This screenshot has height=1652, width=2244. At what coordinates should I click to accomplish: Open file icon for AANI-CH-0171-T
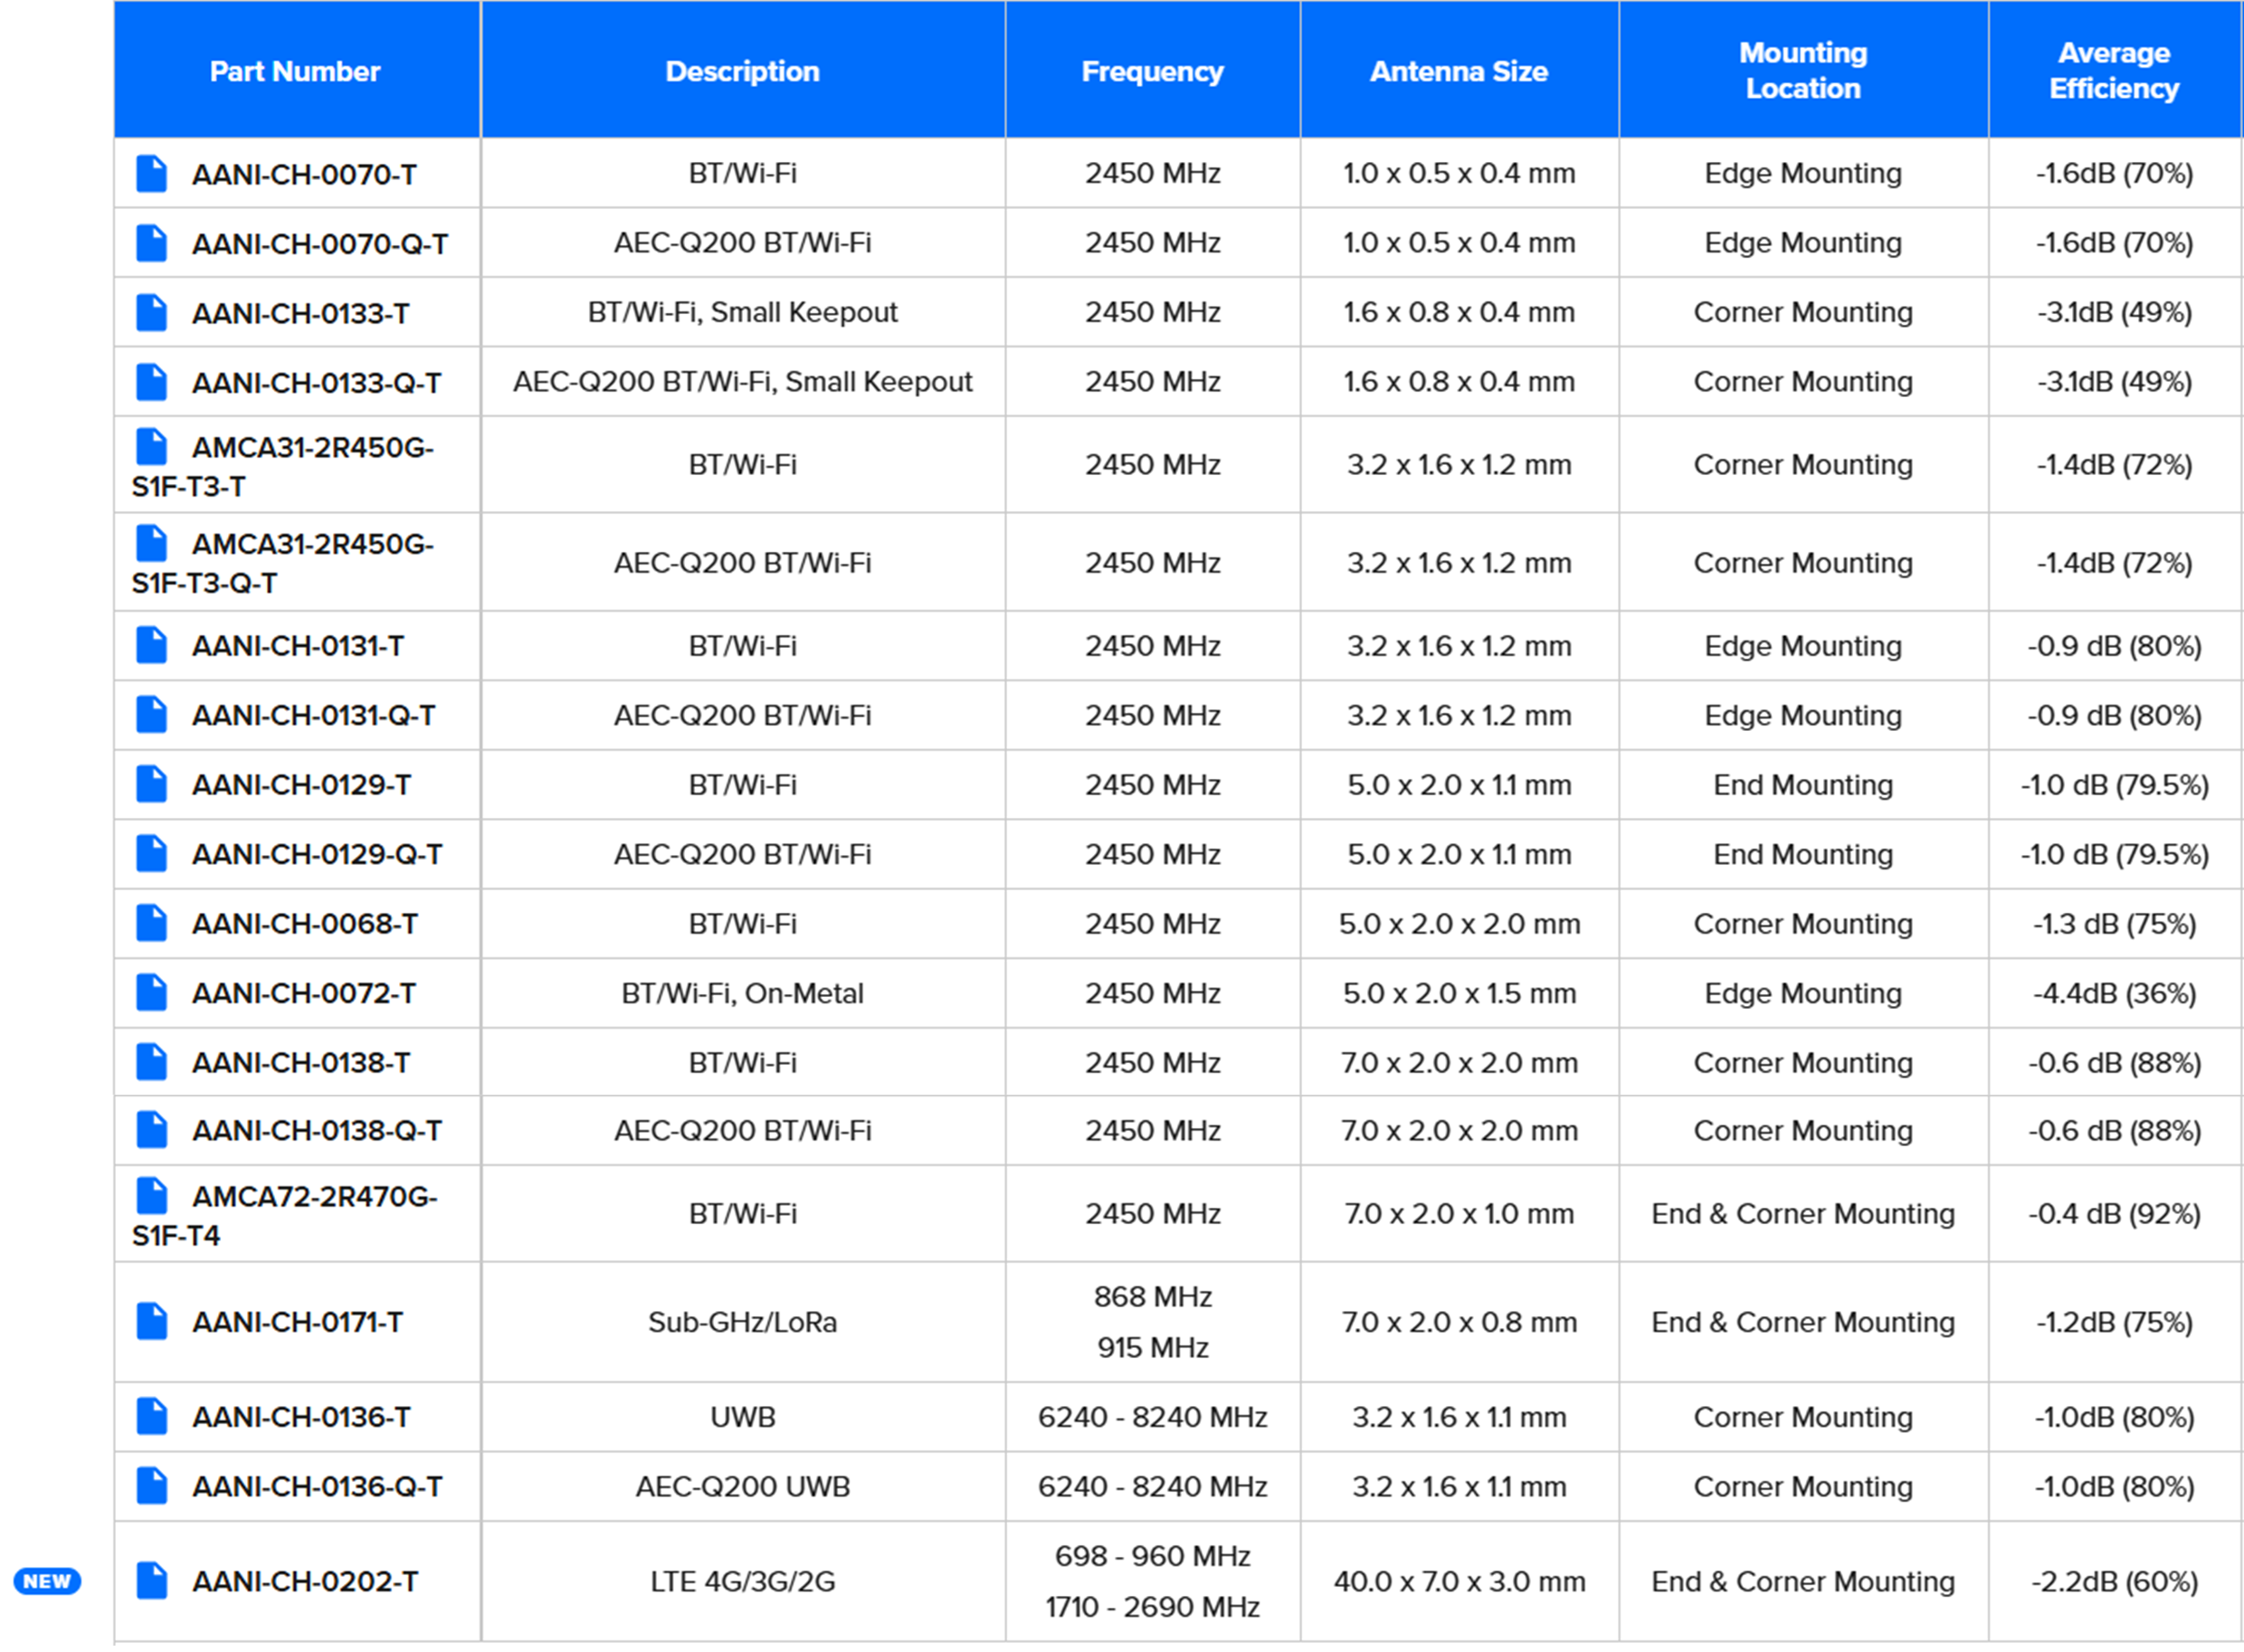coord(151,1322)
